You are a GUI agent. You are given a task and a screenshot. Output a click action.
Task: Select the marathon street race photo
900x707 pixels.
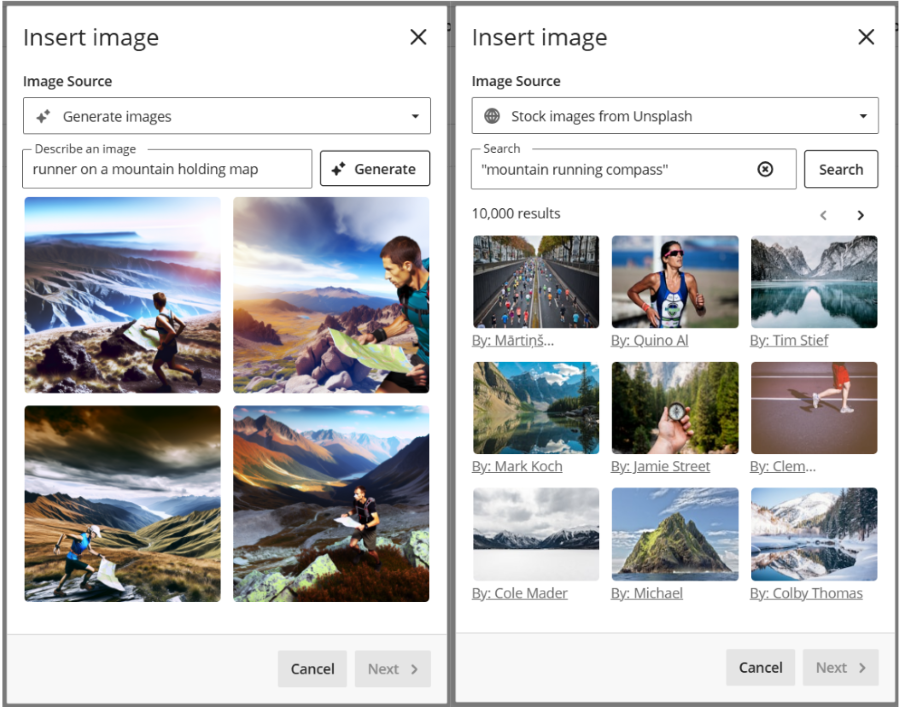click(x=536, y=282)
